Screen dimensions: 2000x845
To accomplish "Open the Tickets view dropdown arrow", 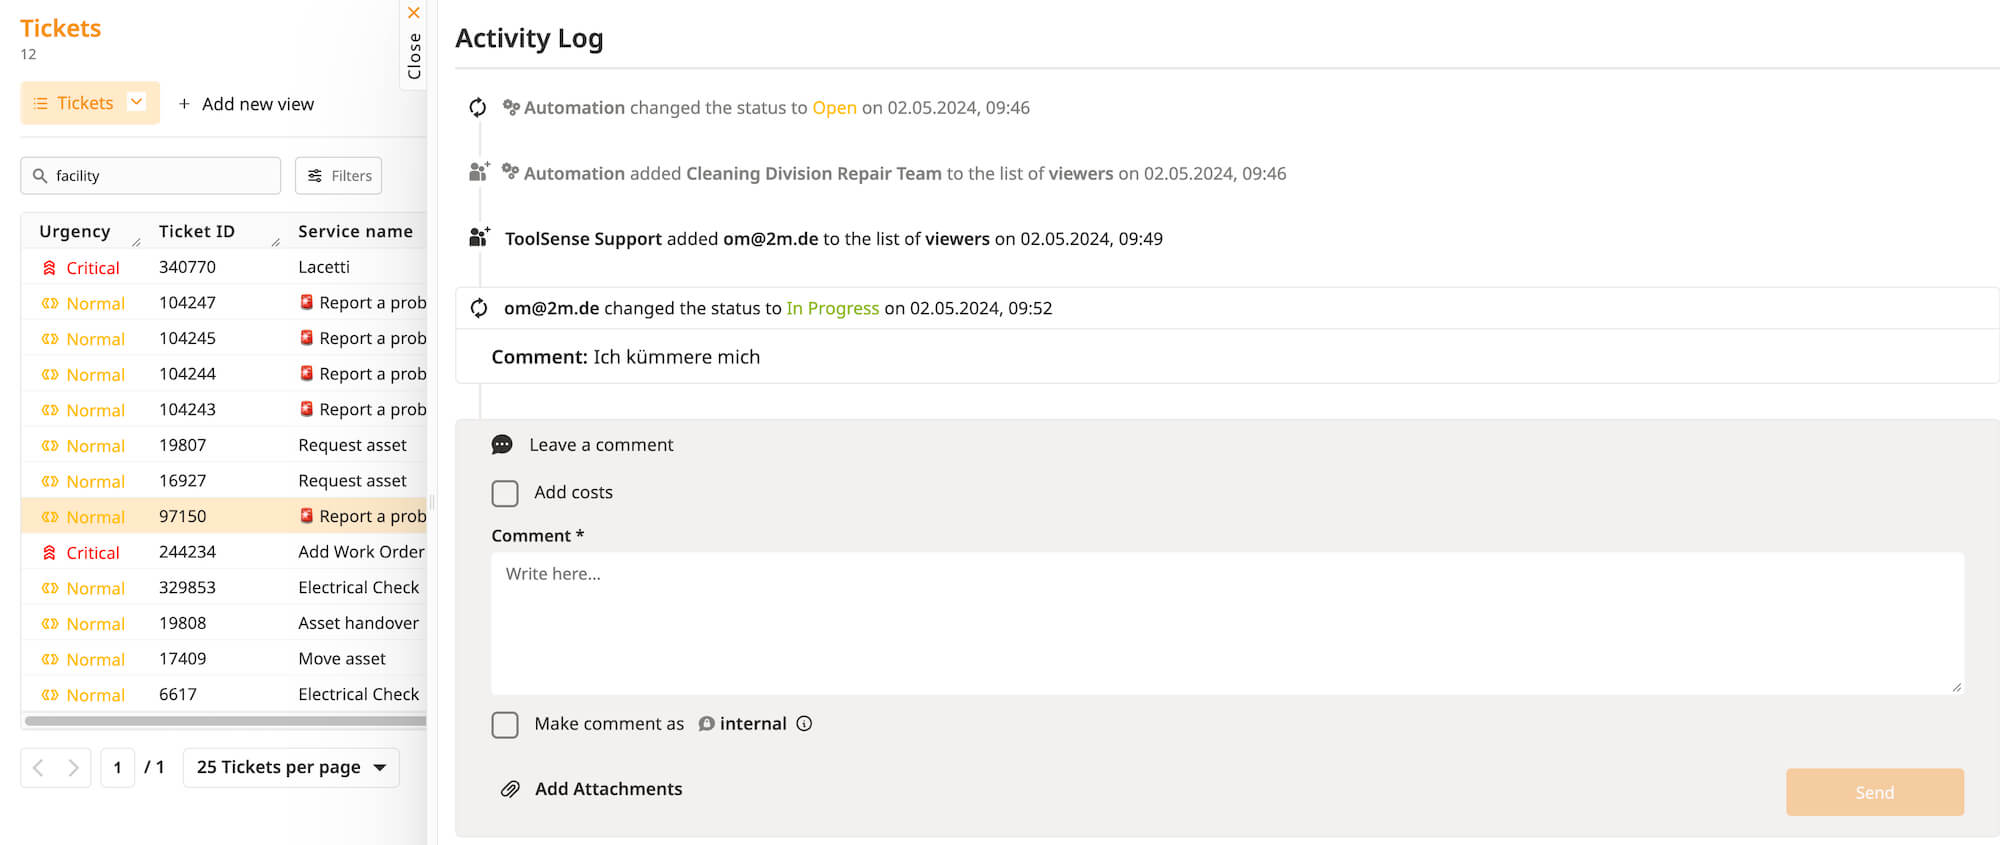I will click(x=137, y=101).
